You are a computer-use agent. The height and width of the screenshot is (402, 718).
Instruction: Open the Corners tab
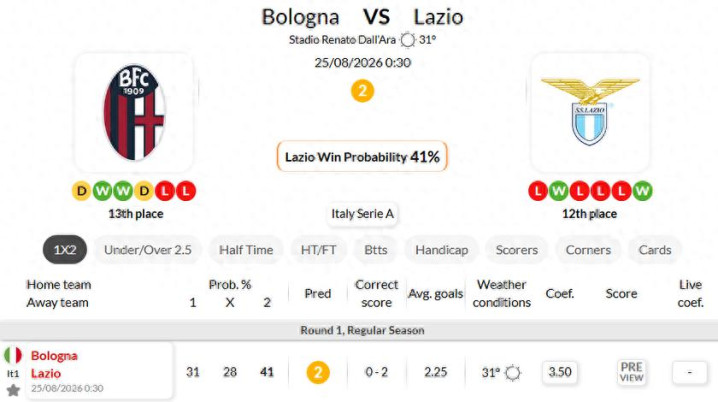pyautogui.click(x=588, y=250)
